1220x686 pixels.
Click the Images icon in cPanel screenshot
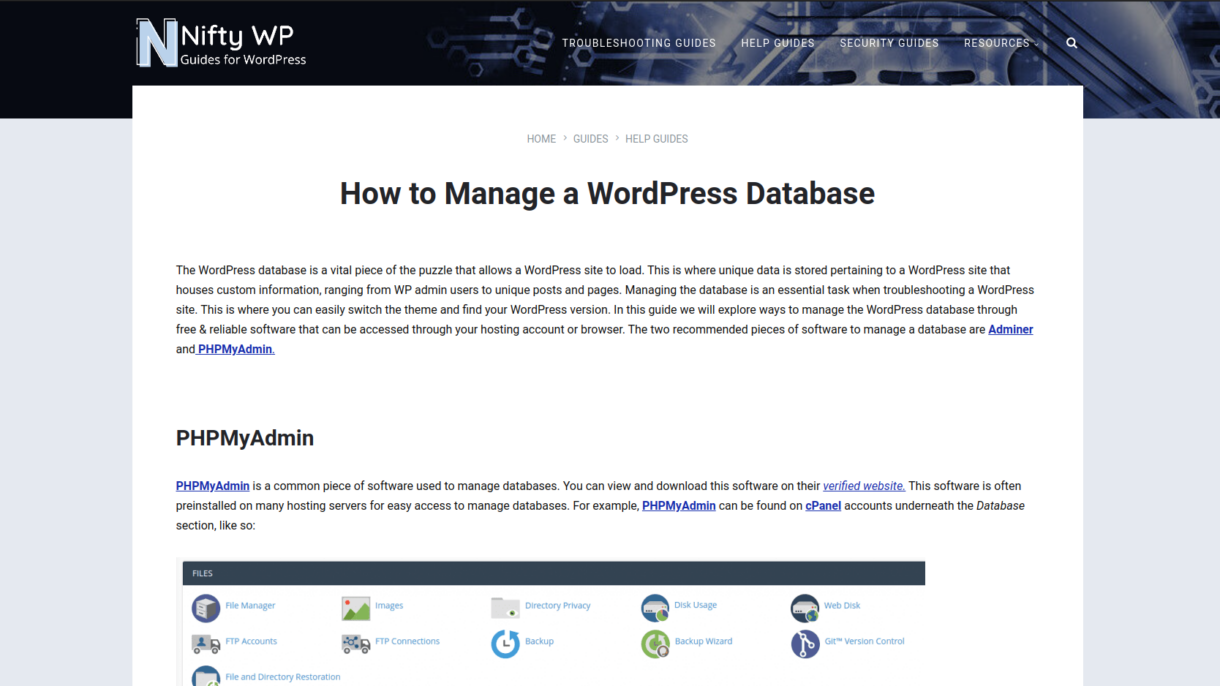pyautogui.click(x=356, y=607)
